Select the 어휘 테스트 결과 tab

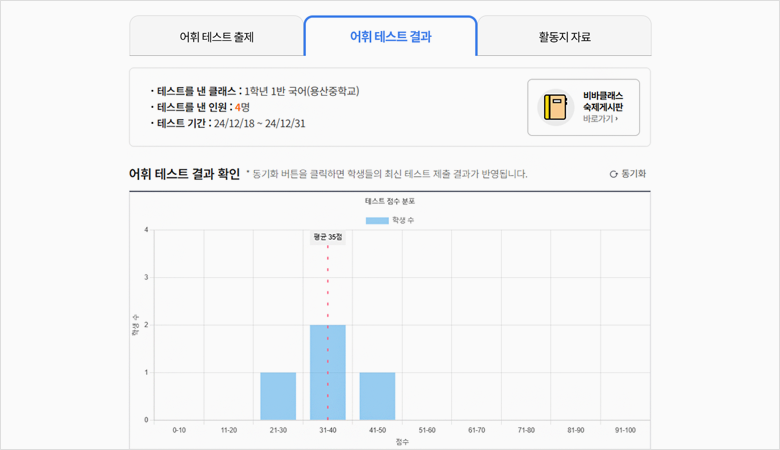[390, 36]
